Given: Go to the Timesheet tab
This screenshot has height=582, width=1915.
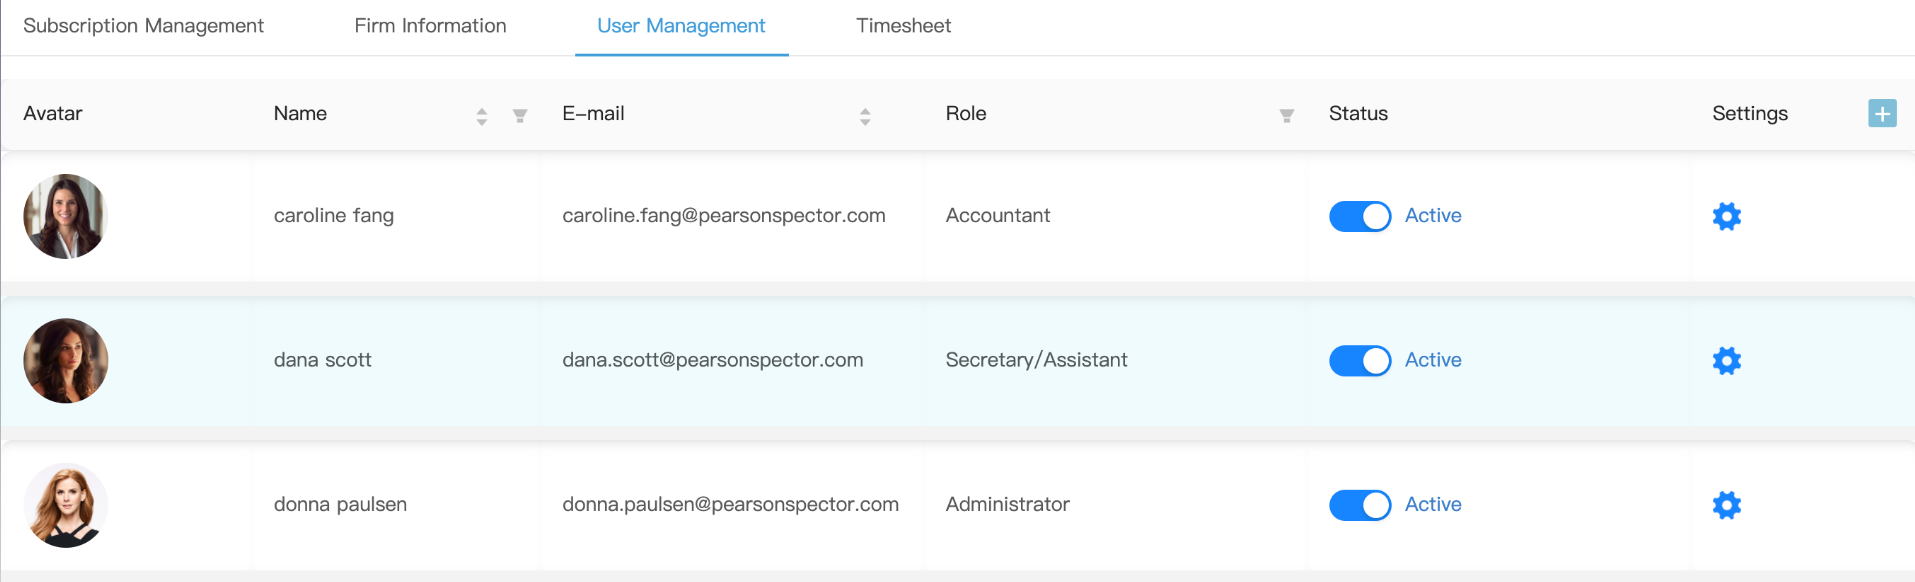Looking at the screenshot, I should coord(903,26).
